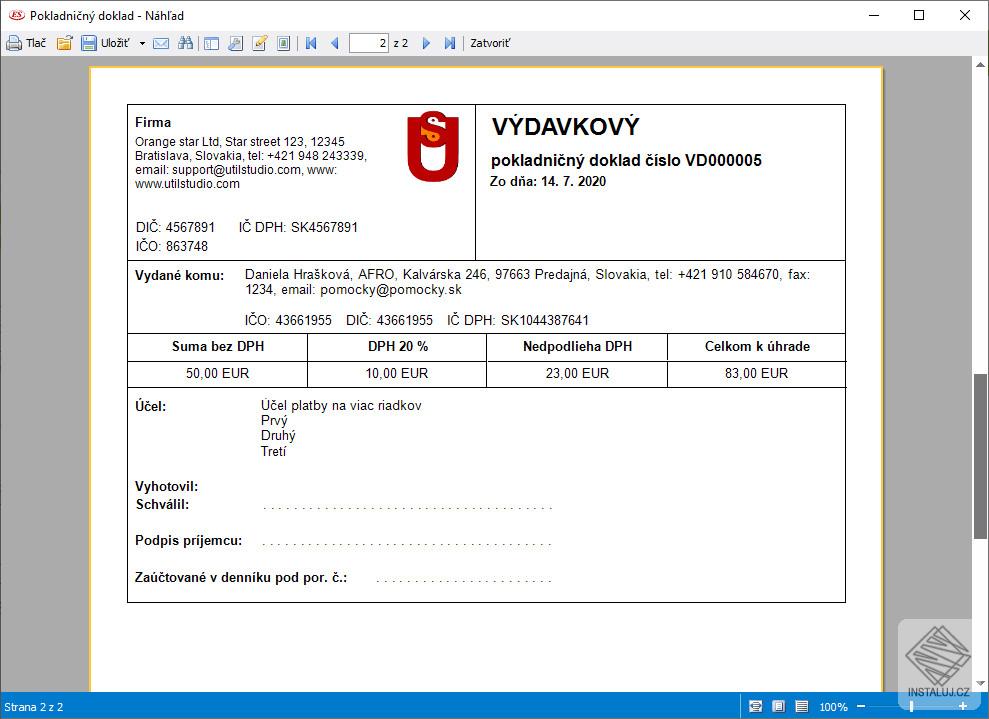The image size is (989, 719).
Task: Click the 23,00 EUR cell
Action: pyautogui.click(x=577, y=373)
